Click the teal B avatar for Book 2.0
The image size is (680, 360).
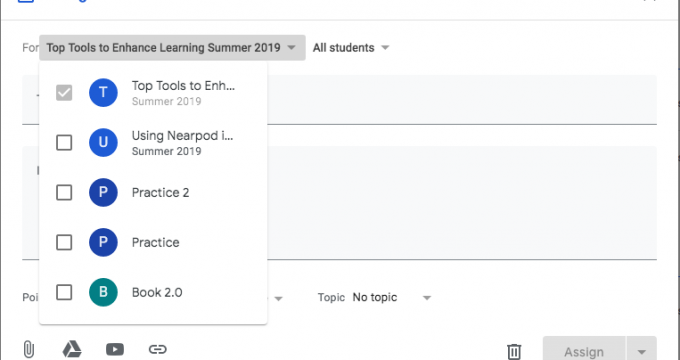[x=103, y=292]
